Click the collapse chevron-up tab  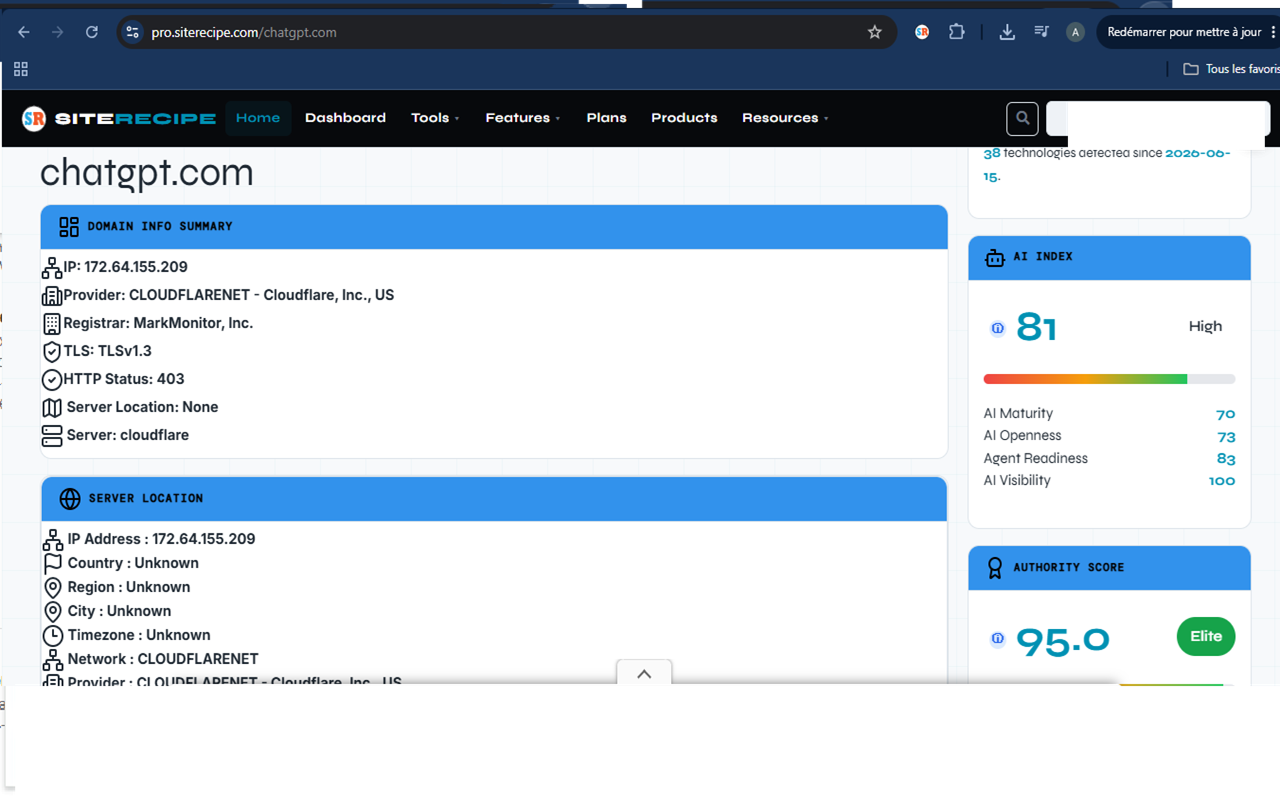[644, 674]
